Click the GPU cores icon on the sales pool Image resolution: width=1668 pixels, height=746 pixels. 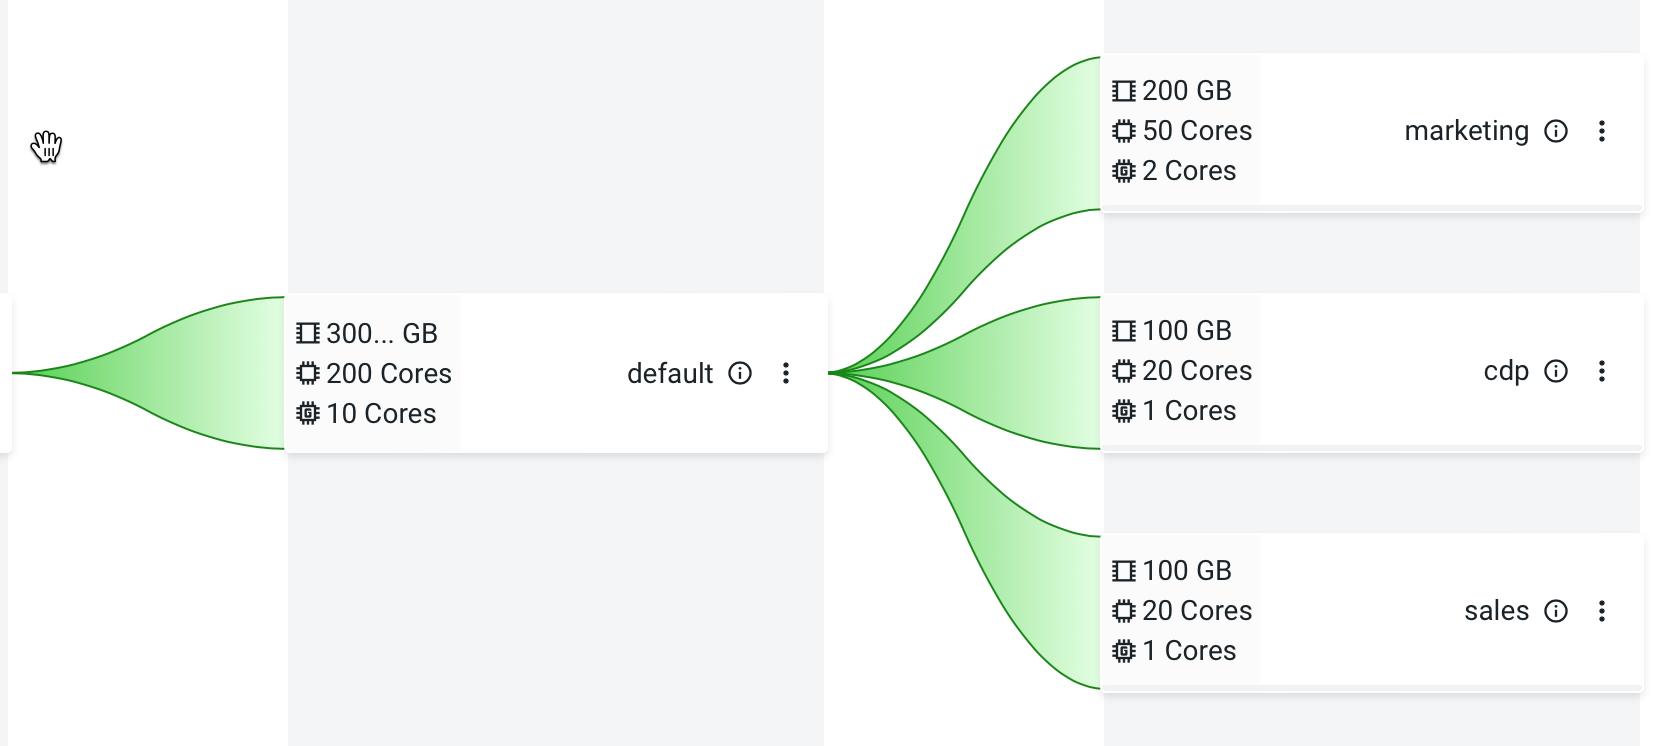pos(1124,650)
